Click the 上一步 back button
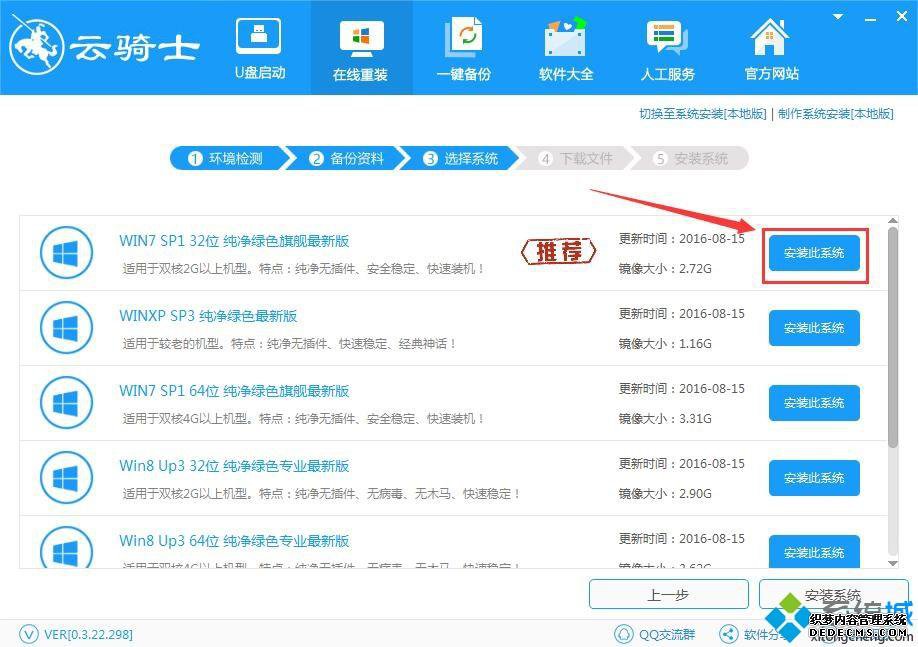The height and width of the screenshot is (647, 918). pos(669,595)
